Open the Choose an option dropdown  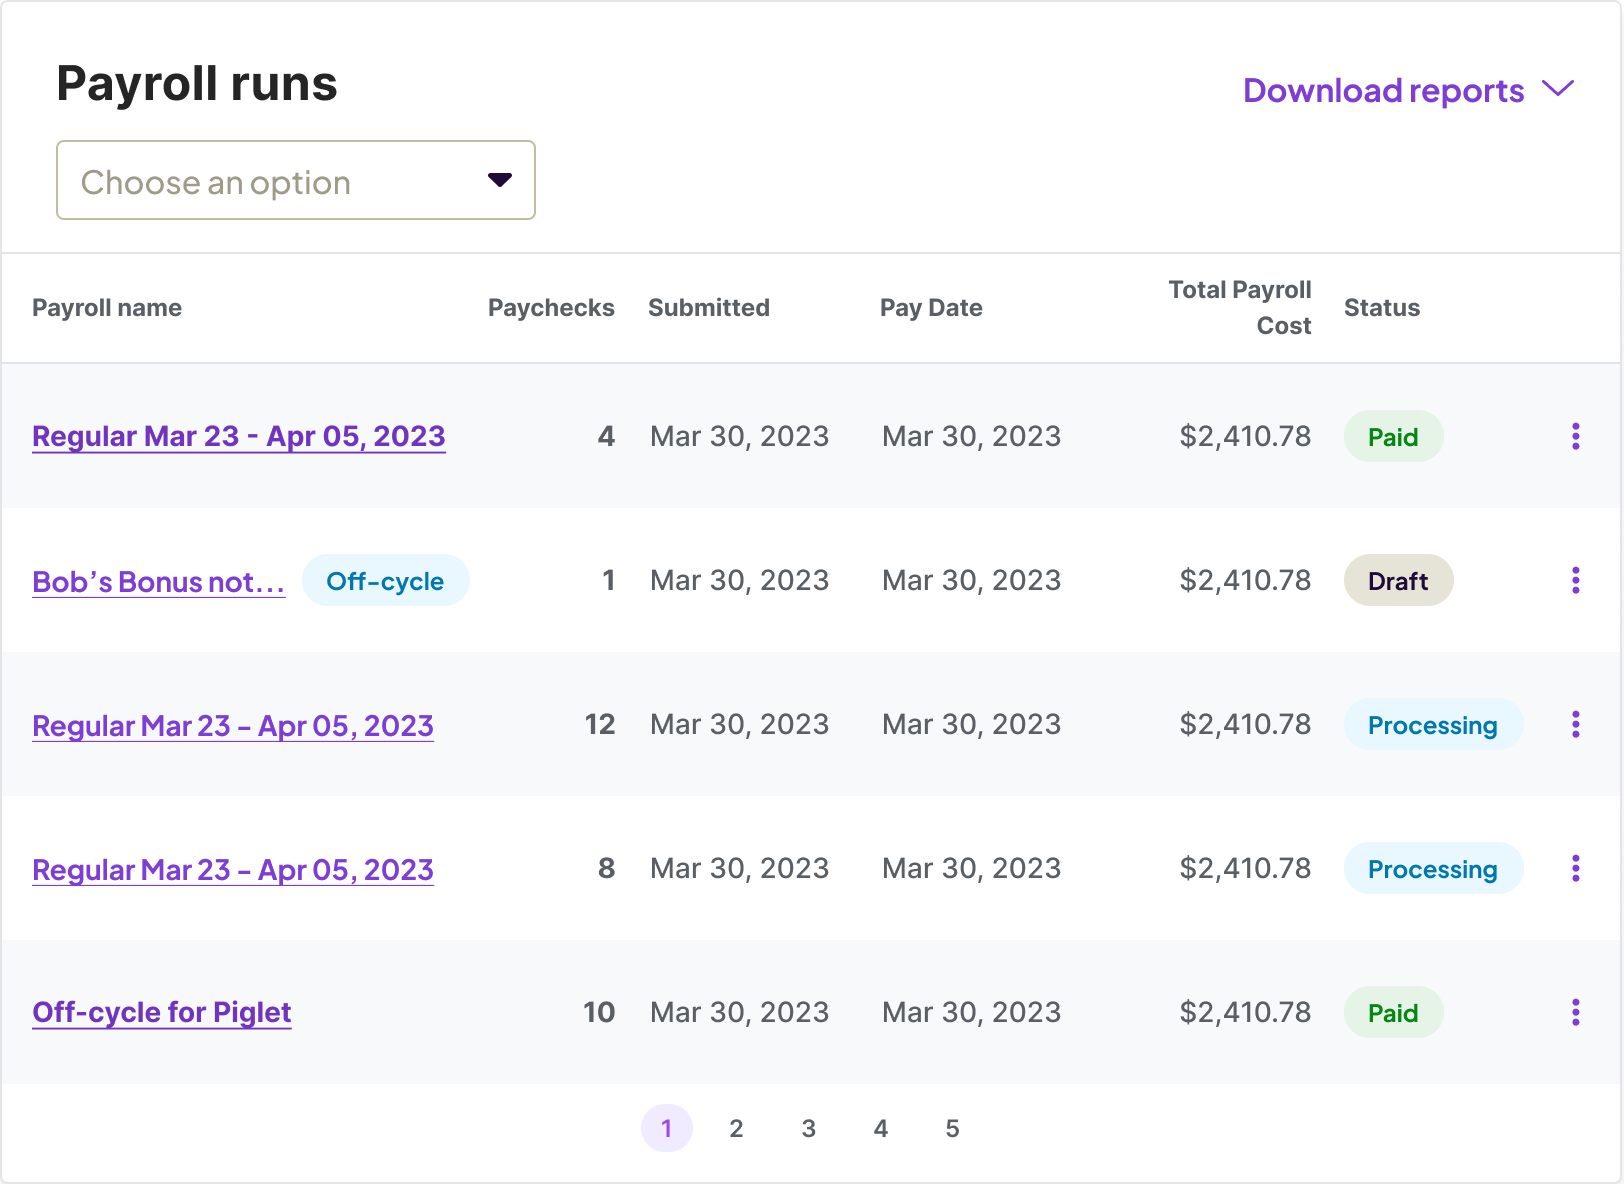(x=295, y=180)
